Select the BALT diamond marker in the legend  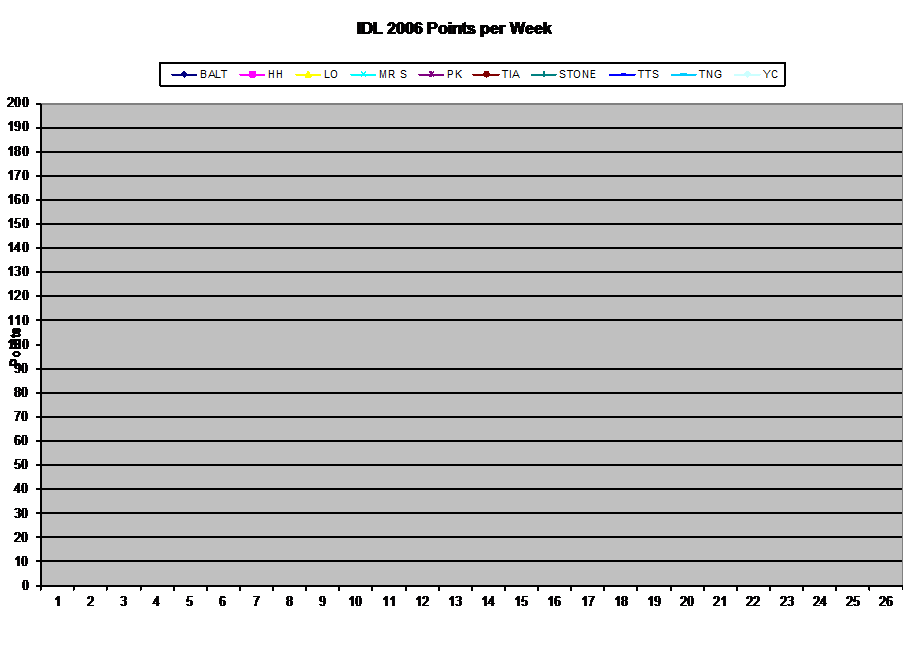click(186, 73)
